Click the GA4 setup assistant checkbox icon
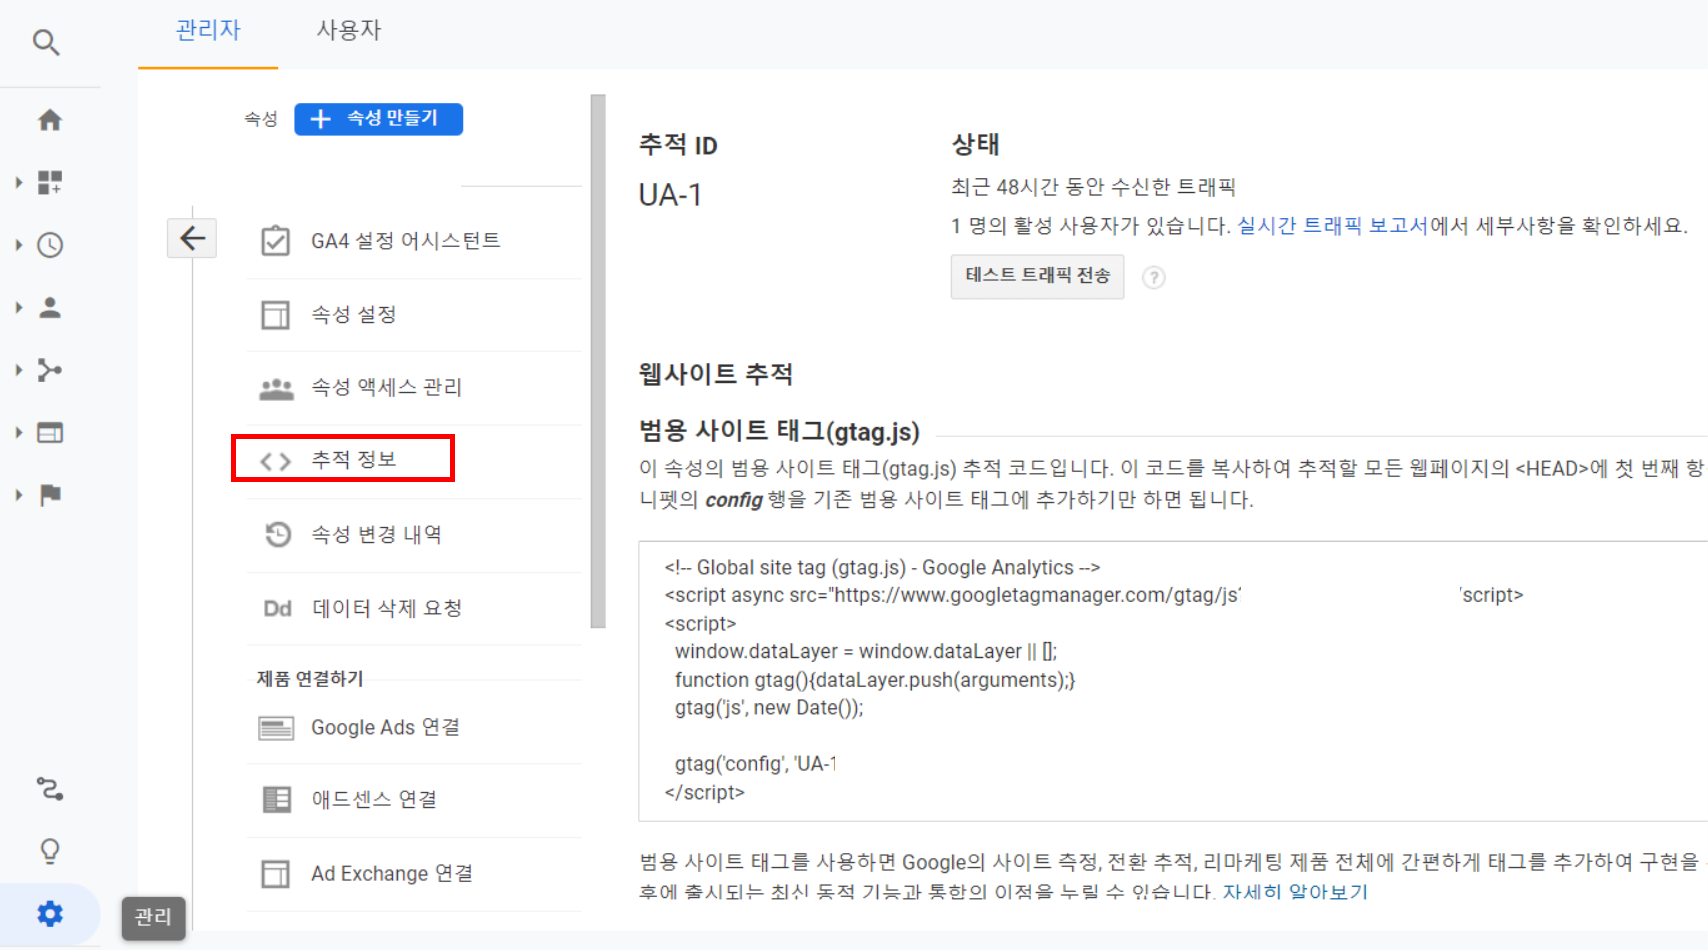1708x950 pixels. (x=275, y=241)
